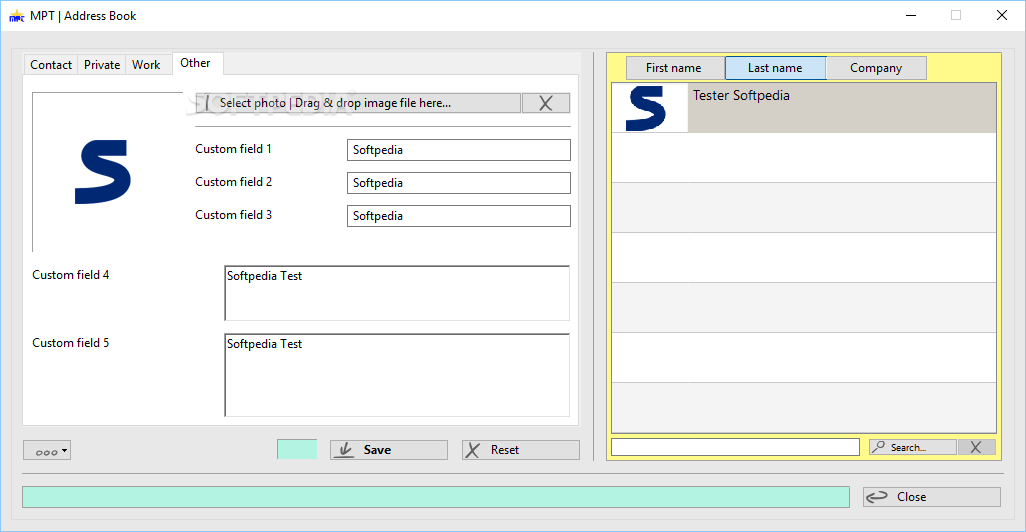Click the Custom field 5 label
Viewport: 1026px width, 532px height.
click(x=71, y=343)
